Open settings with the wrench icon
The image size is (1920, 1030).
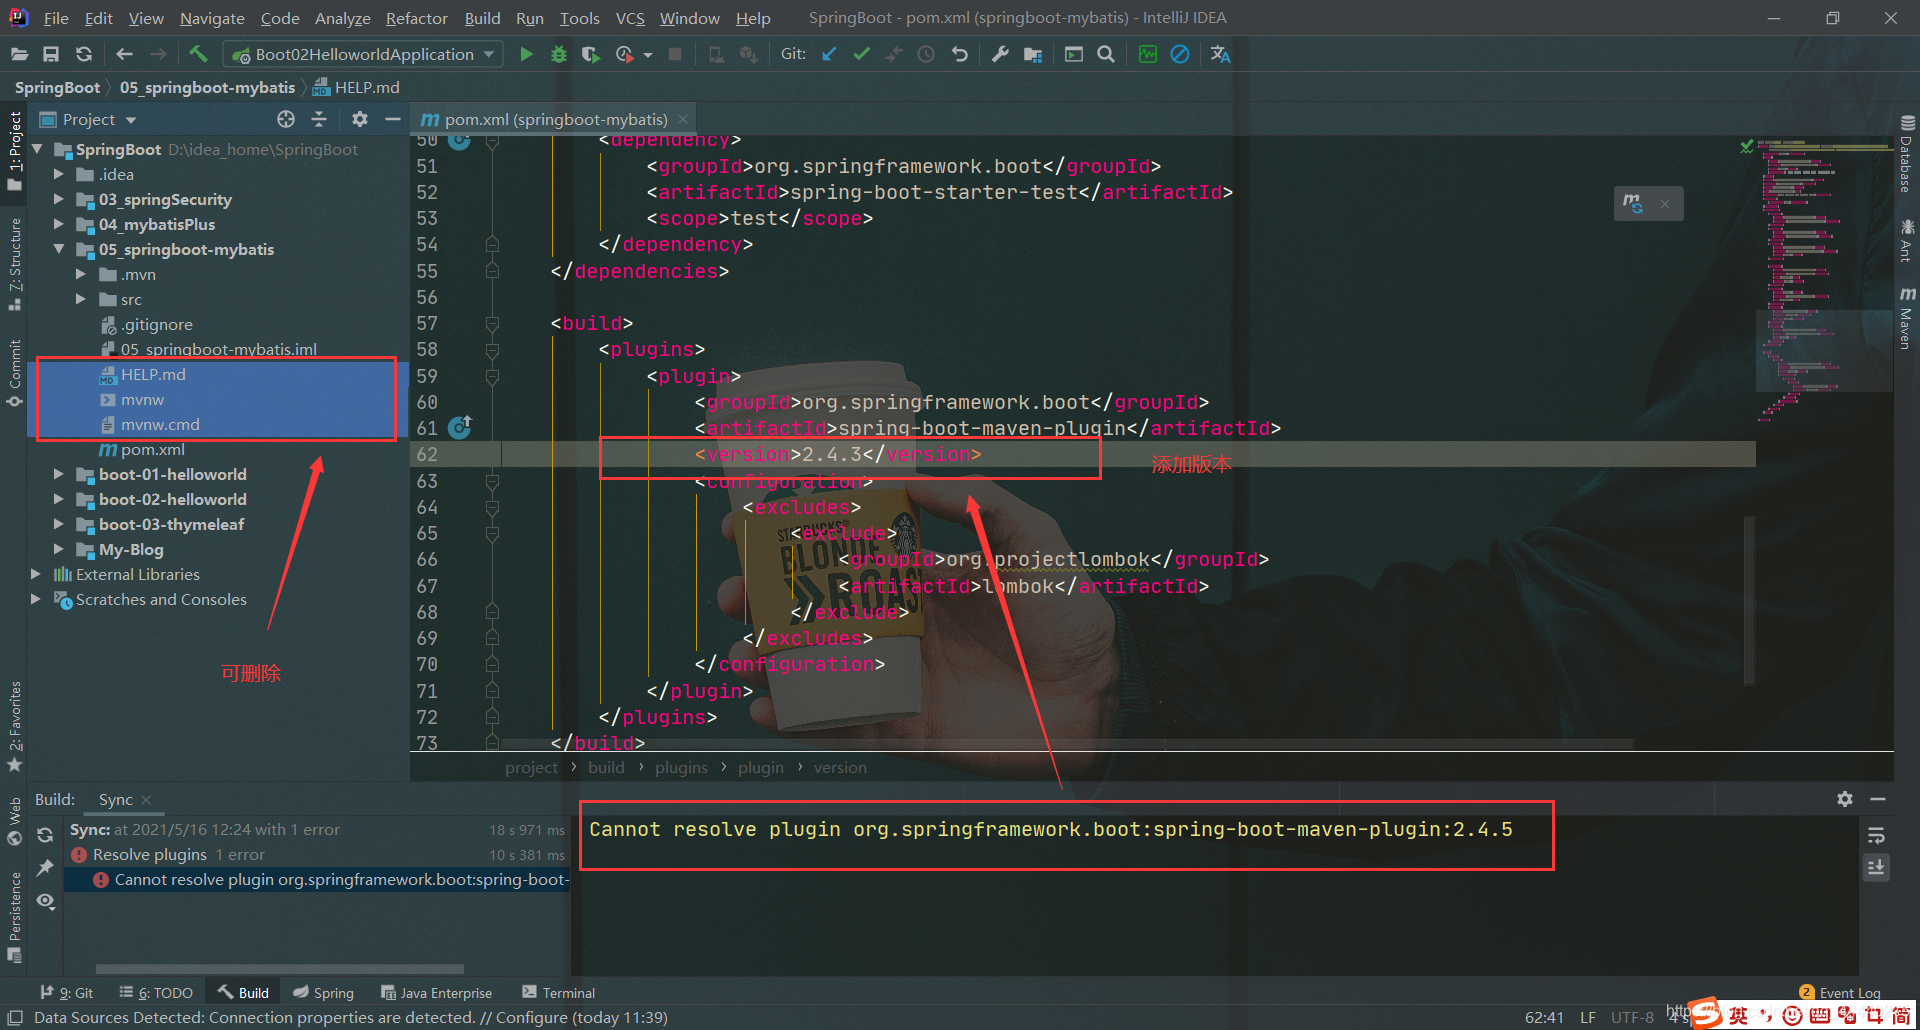click(x=1000, y=54)
